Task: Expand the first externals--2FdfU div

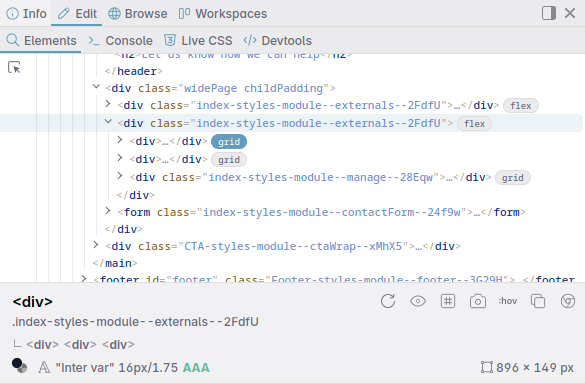Action: (x=108, y=104)
